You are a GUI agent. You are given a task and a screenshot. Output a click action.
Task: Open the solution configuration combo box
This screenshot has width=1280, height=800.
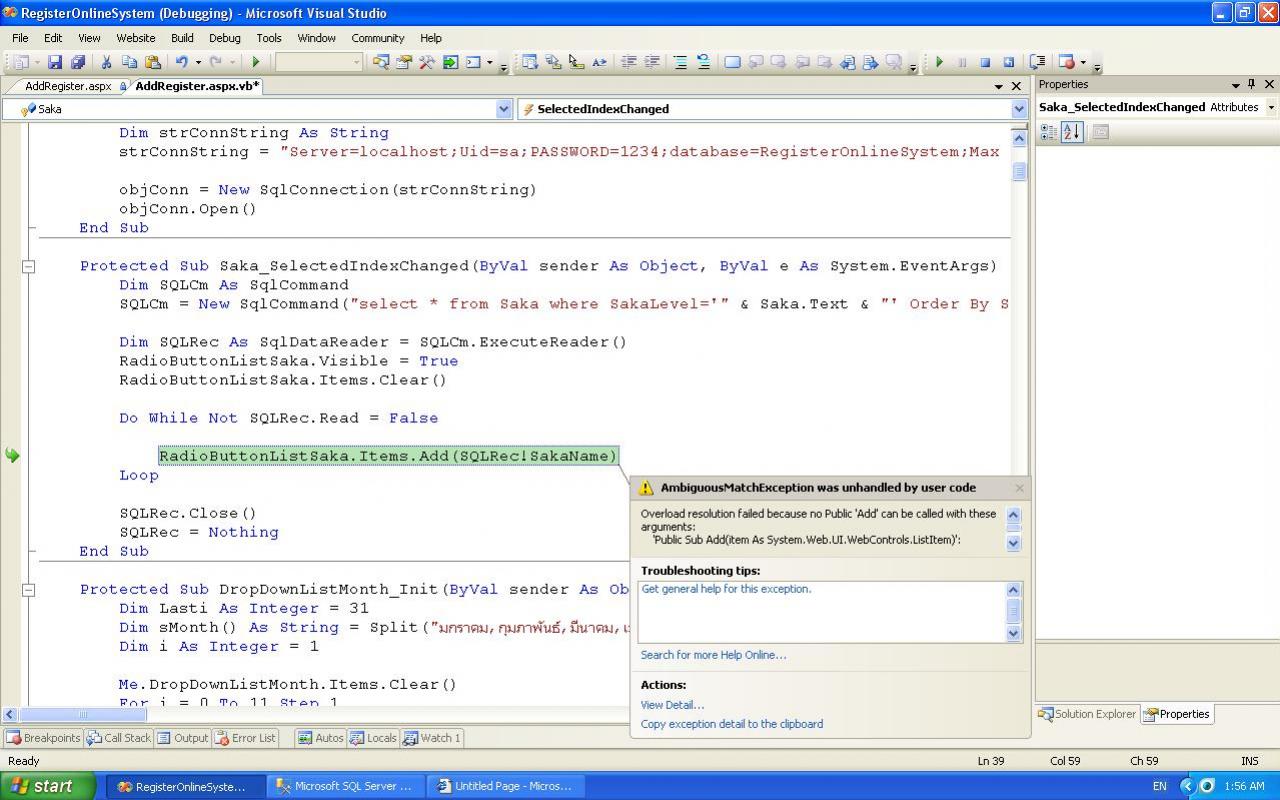click(319, 62)
